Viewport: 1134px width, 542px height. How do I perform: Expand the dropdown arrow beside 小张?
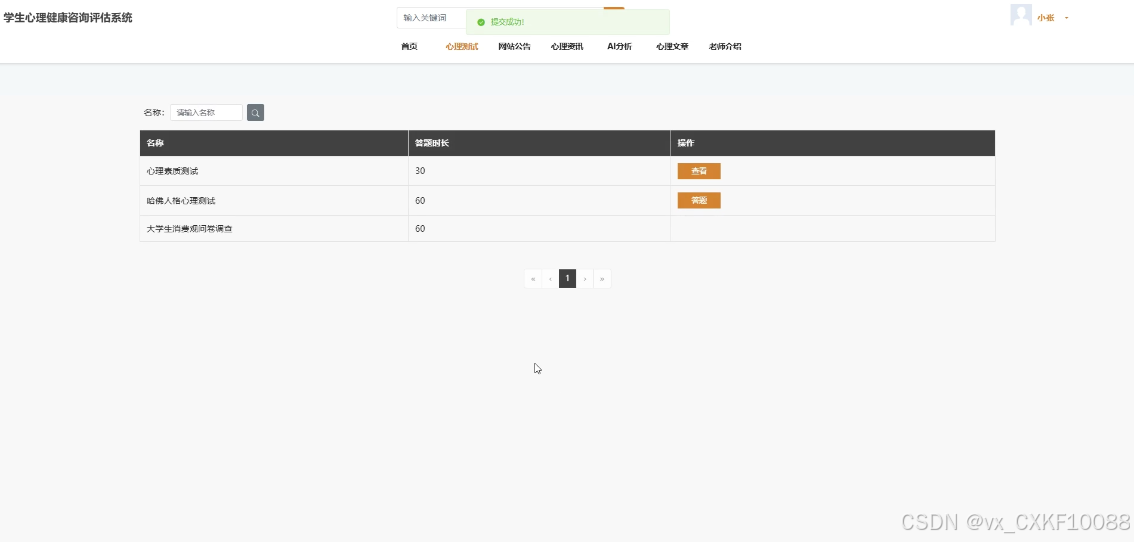pos(1067,18)
